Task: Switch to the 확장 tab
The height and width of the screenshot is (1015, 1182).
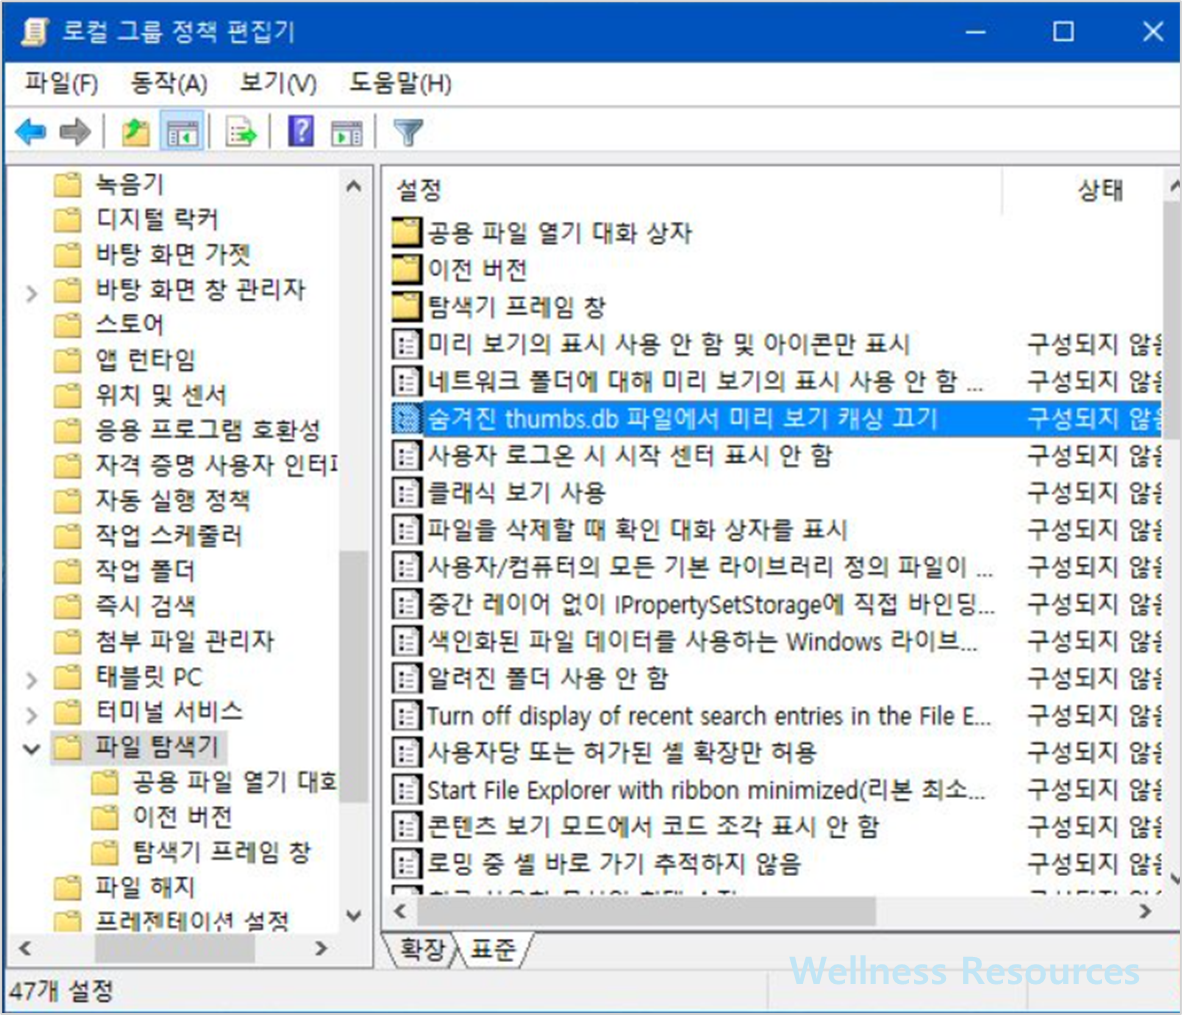Action: click(x=421, y=949)
